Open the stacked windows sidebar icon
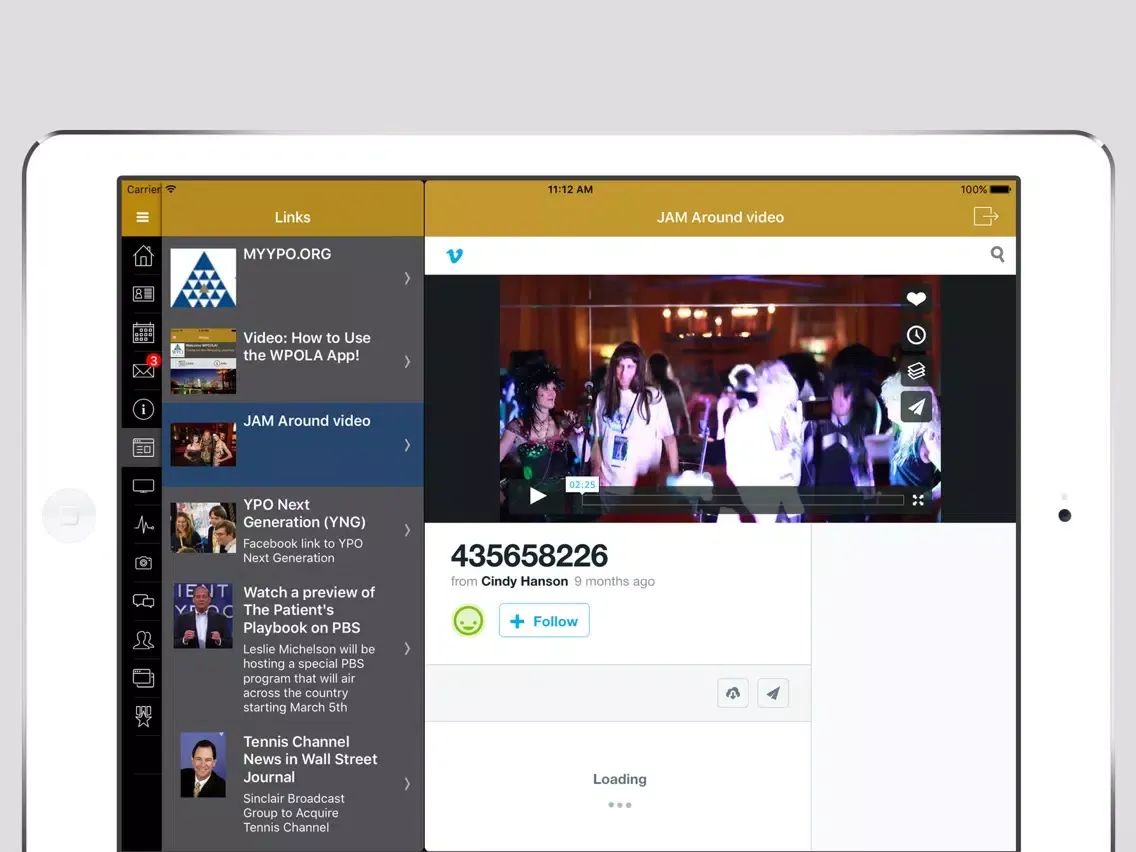This screenshot has width=1136, height=852. (143, 678)
